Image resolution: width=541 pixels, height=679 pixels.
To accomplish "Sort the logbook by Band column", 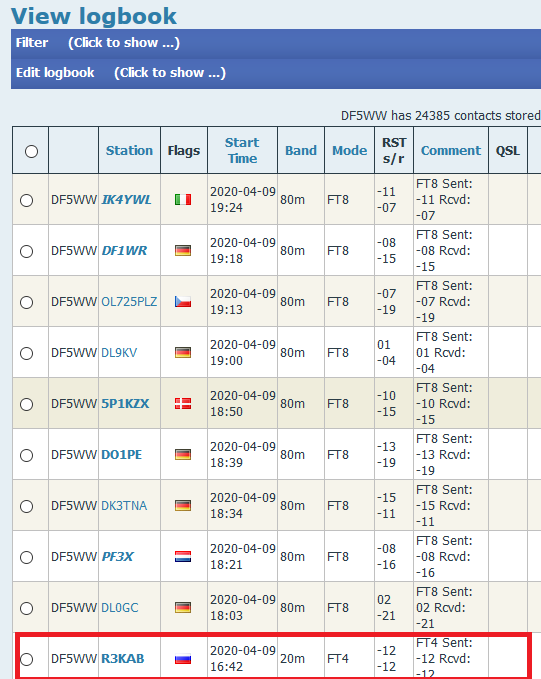I will (x=301, y=150).
